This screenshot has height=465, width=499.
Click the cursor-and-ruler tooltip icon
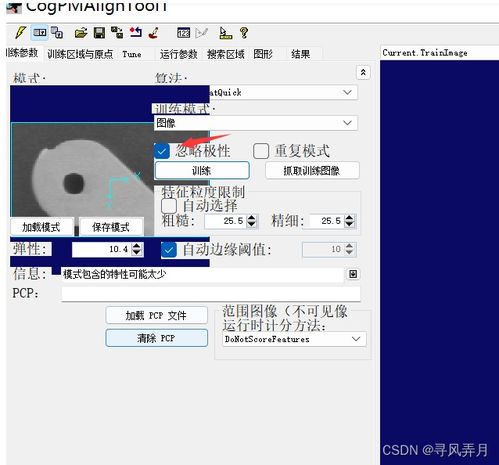click(225, 33)
